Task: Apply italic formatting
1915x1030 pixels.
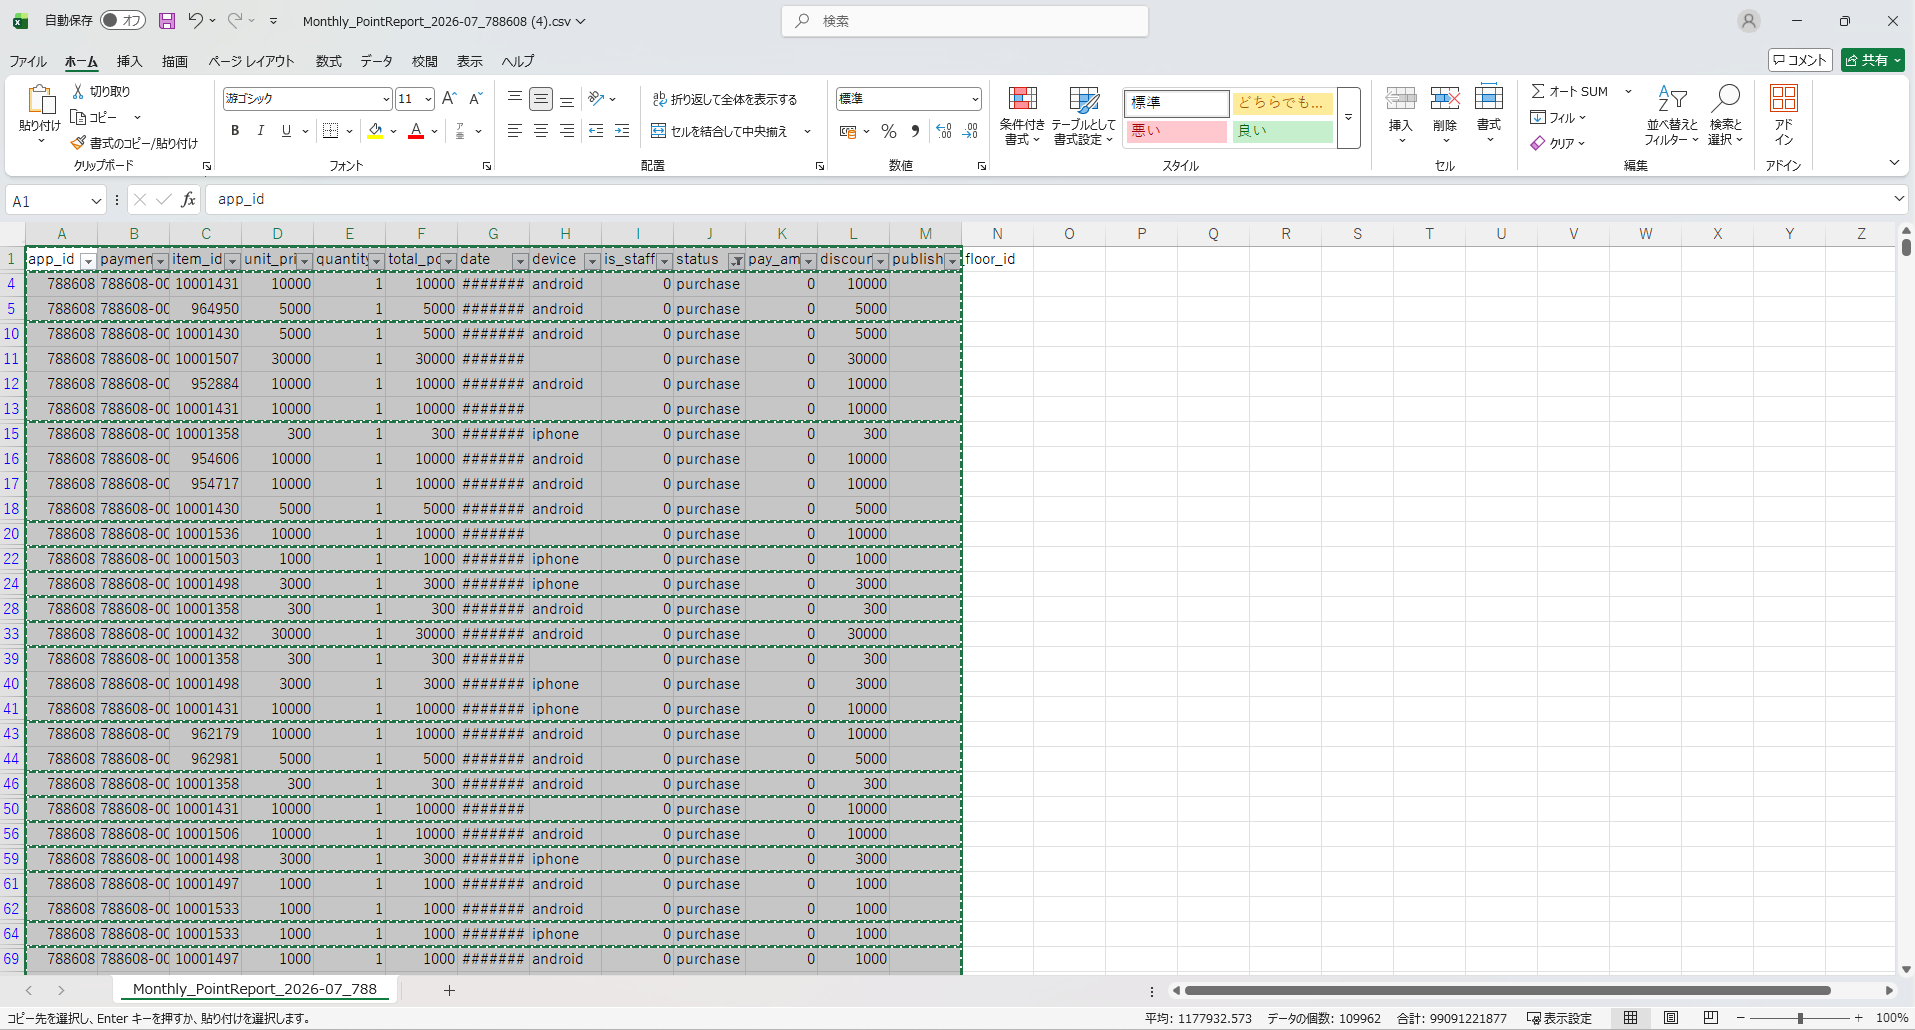Action: (260, 131)
